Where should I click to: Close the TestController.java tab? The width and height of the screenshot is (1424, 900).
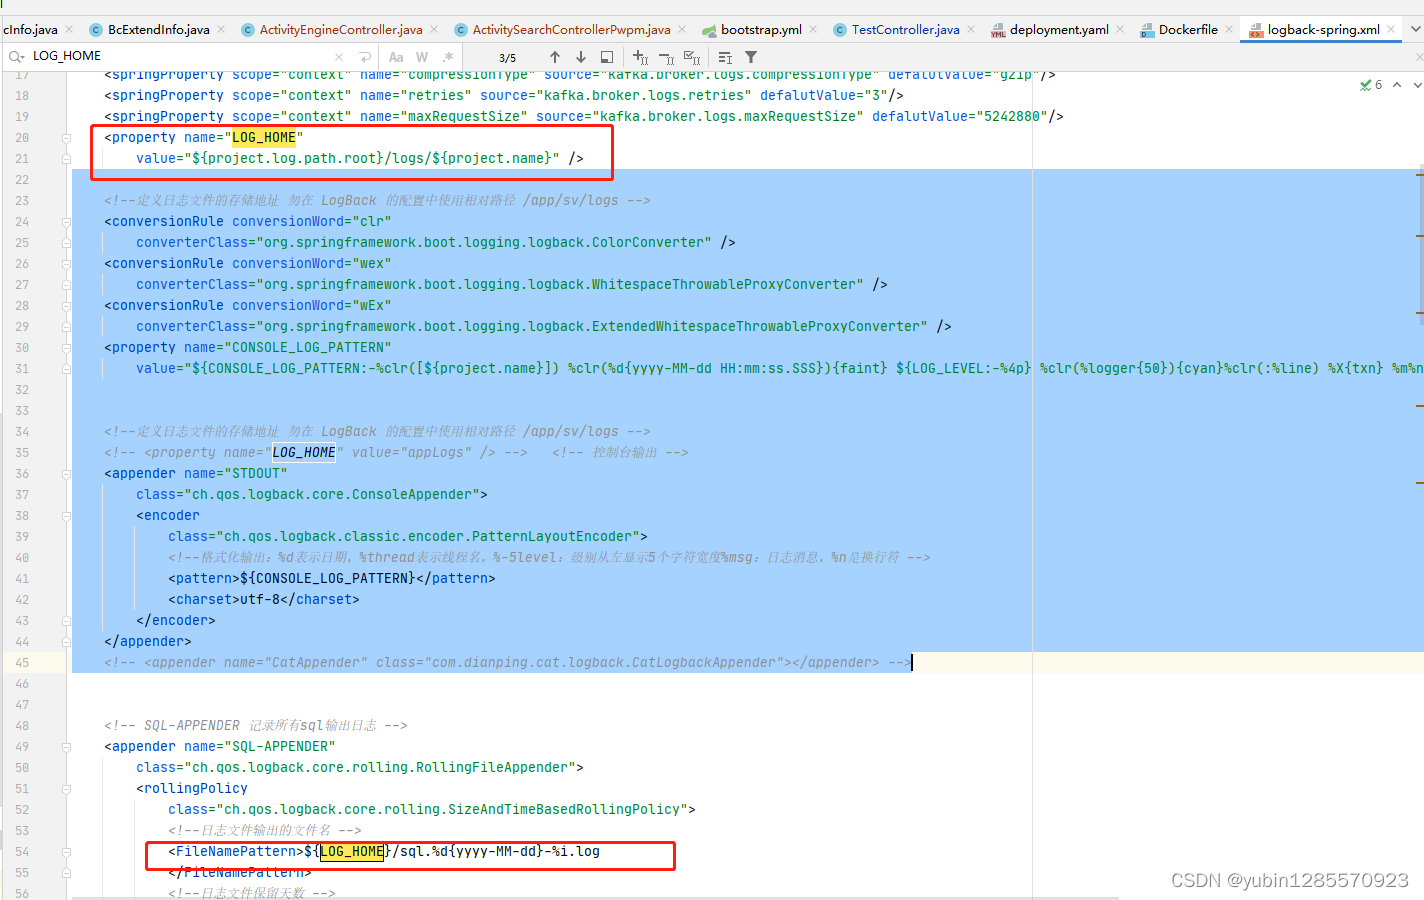point(971,29)
